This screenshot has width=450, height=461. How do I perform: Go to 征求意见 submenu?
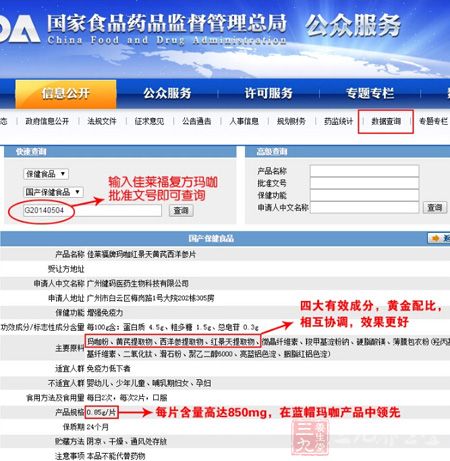[x=149, y=121]
